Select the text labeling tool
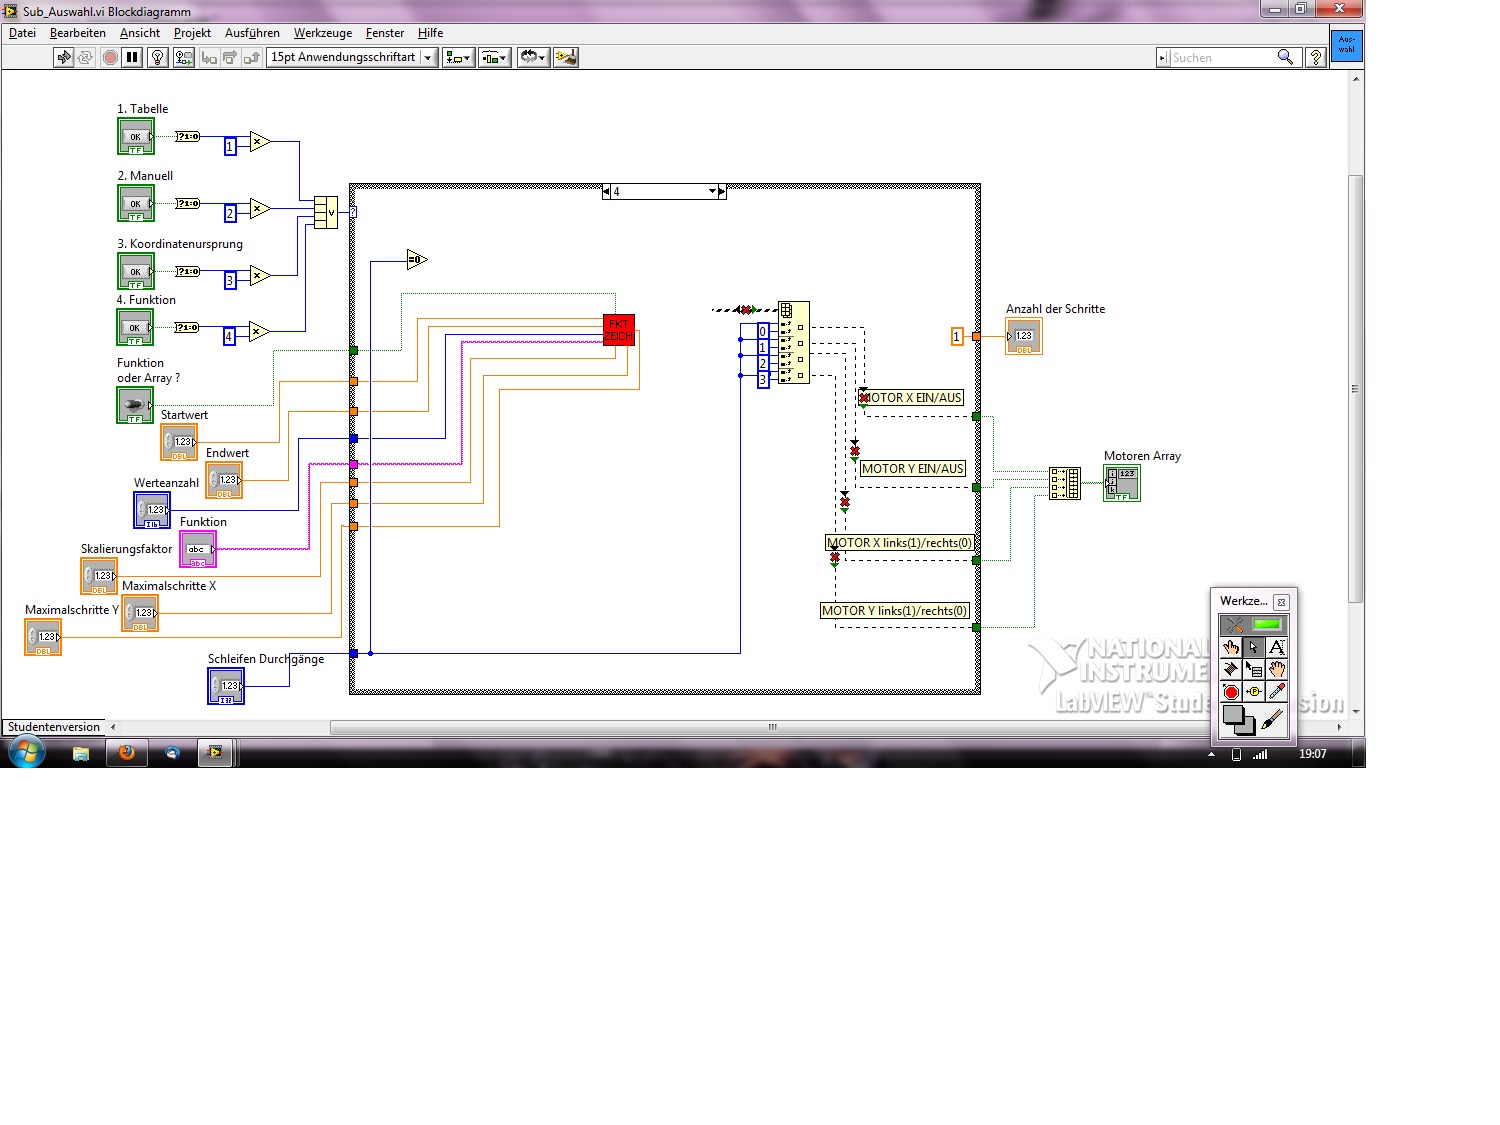The image size is (1500, 1125). coord(1277,647)
